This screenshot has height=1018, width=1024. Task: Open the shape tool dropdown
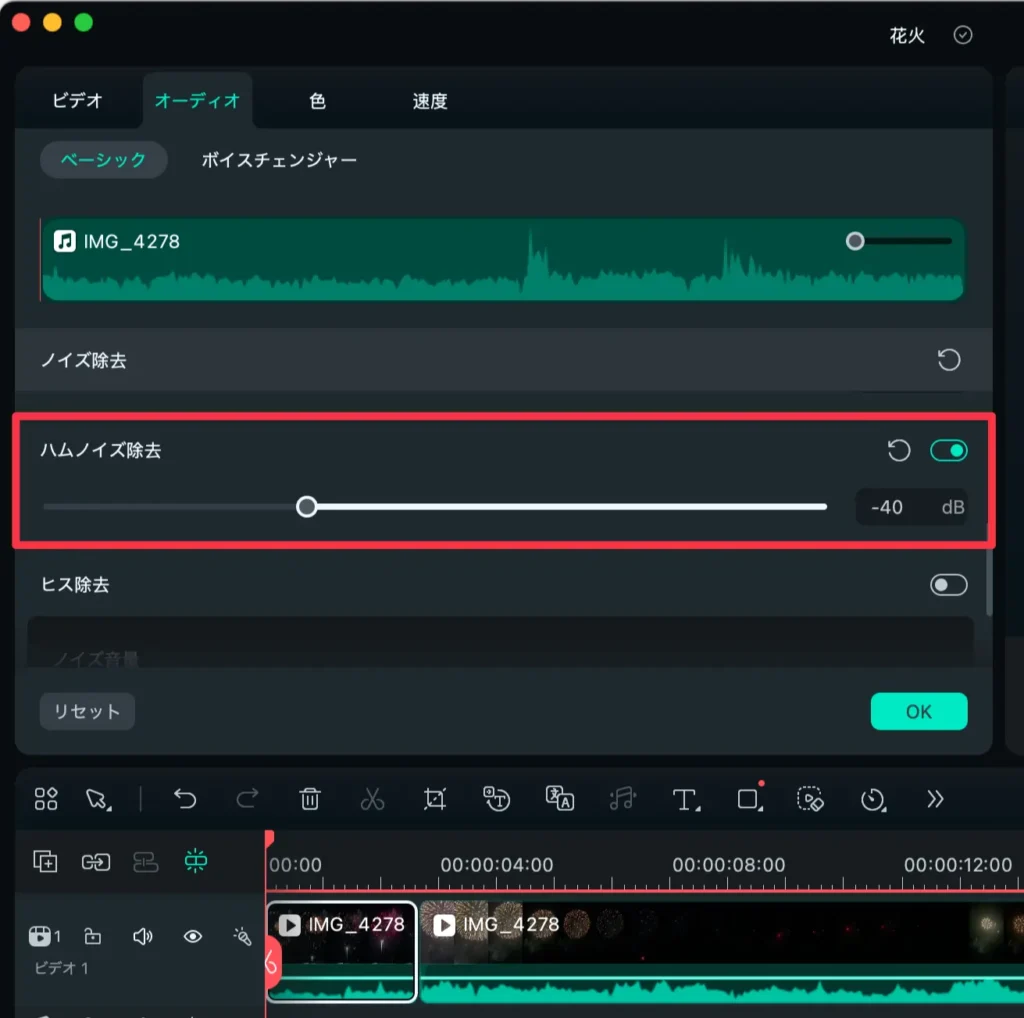tap(749, 798)
